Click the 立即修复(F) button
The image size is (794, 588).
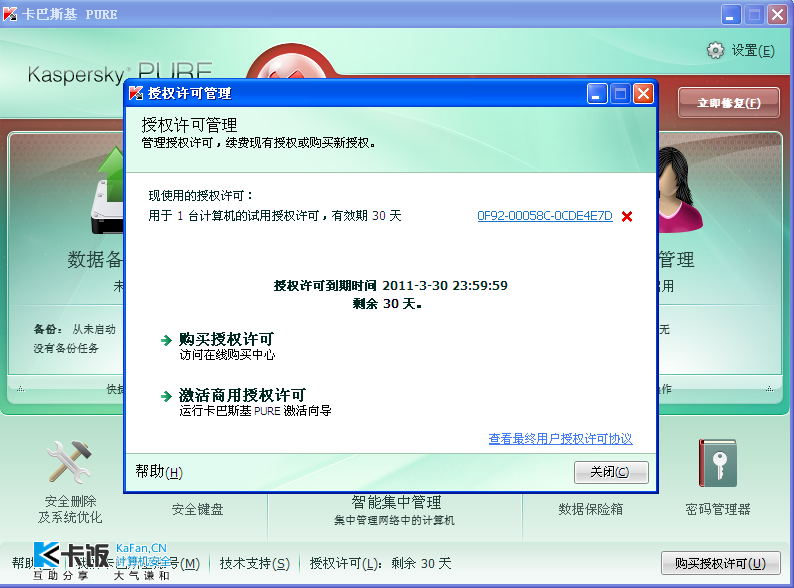tap(729, 103)
